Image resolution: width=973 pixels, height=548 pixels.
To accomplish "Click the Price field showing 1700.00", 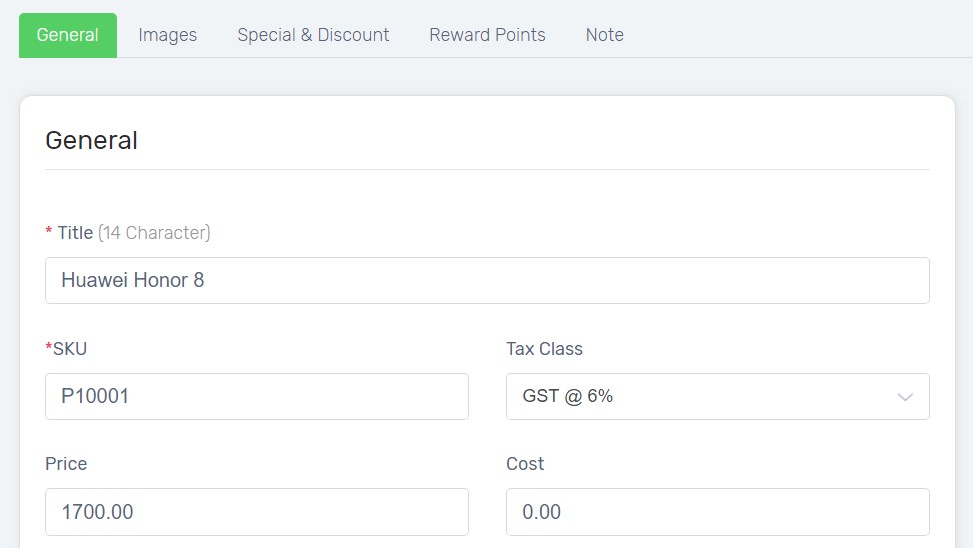I will [x=257, y=512].
